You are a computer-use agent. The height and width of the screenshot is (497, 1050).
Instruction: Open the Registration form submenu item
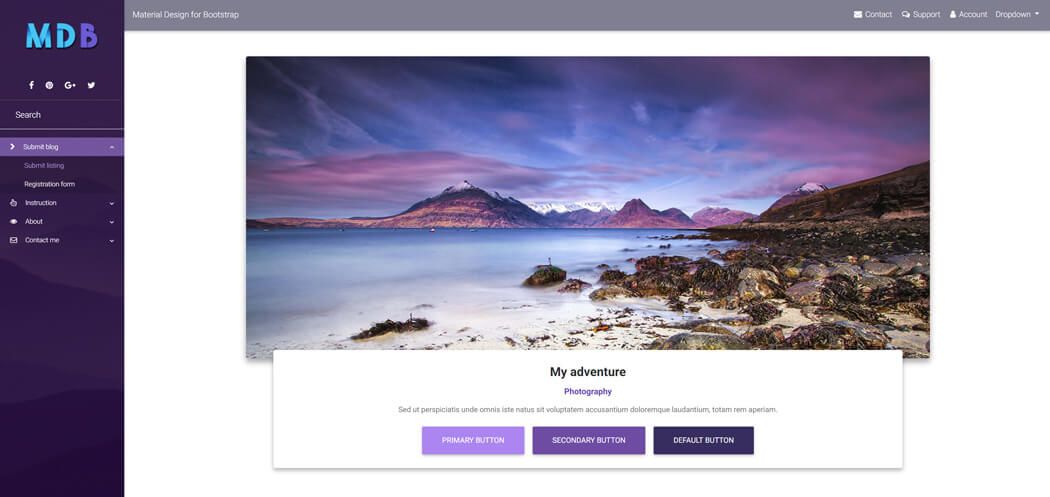(50, 184)
